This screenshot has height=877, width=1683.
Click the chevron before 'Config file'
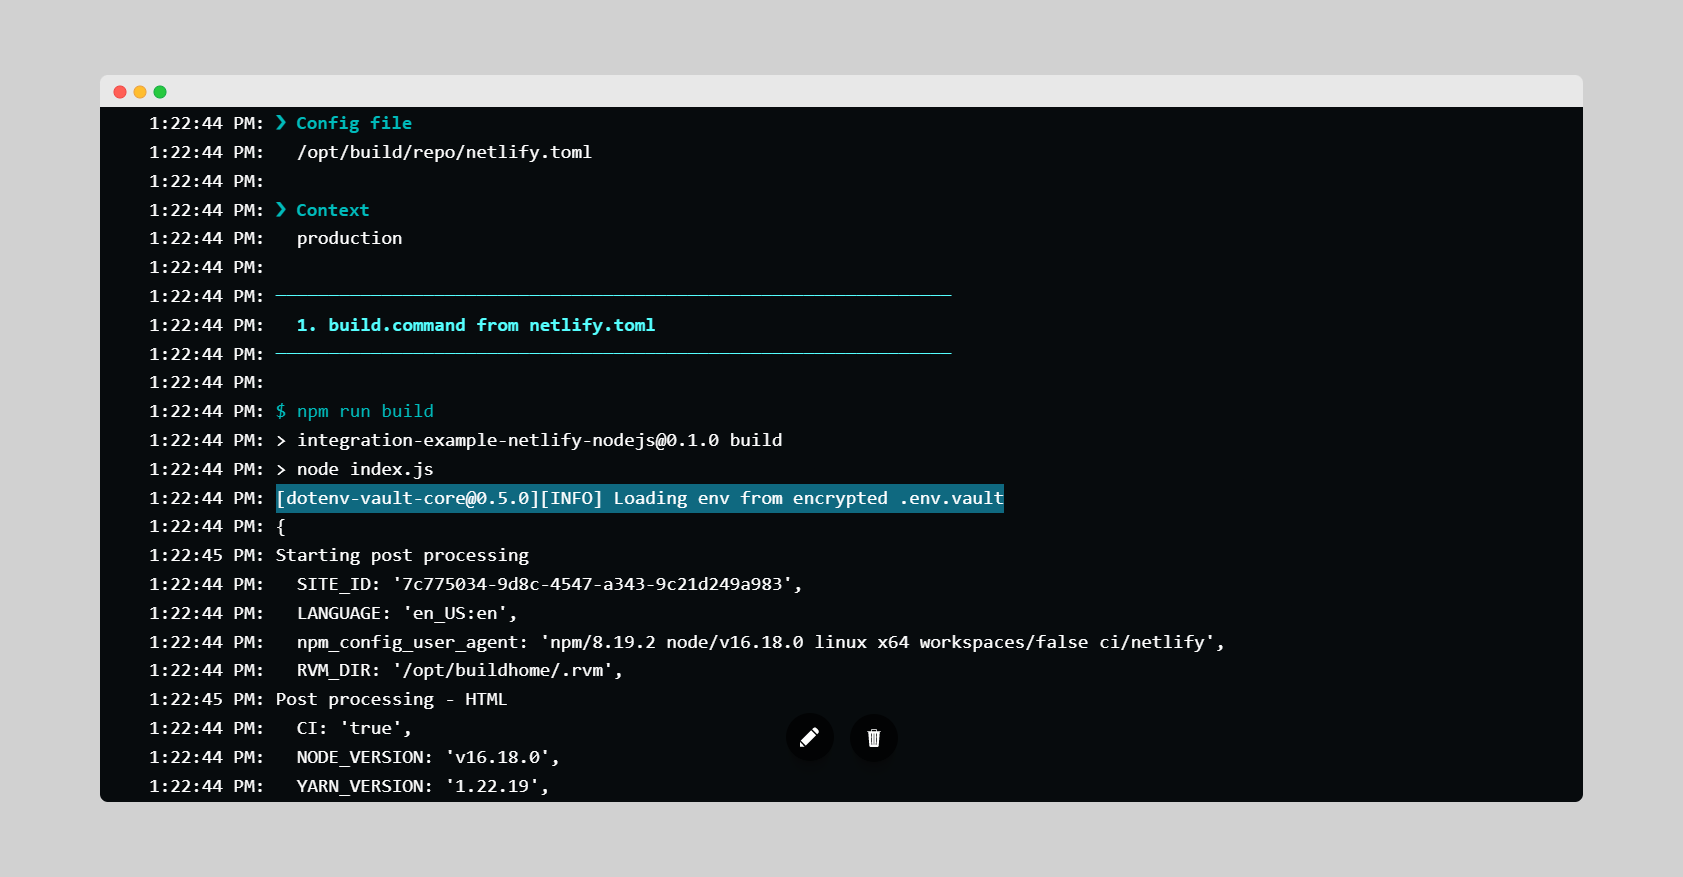(281, 123)
